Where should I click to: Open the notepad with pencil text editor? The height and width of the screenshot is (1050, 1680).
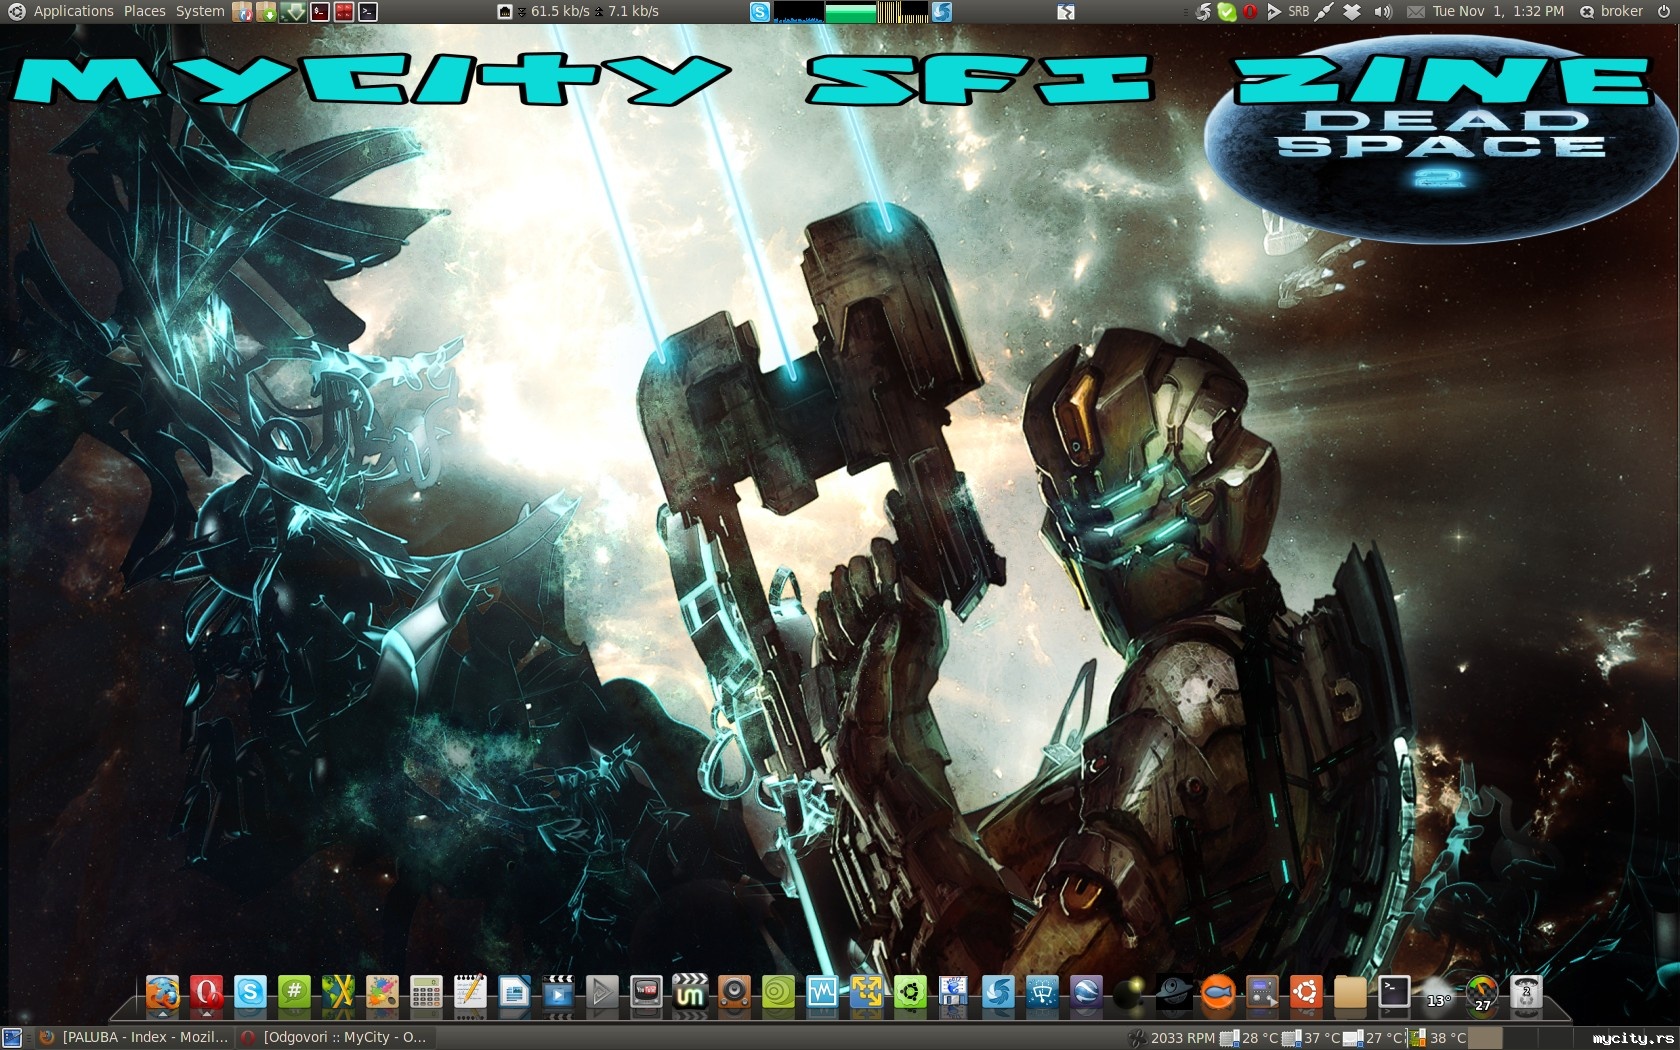point(470,993)
